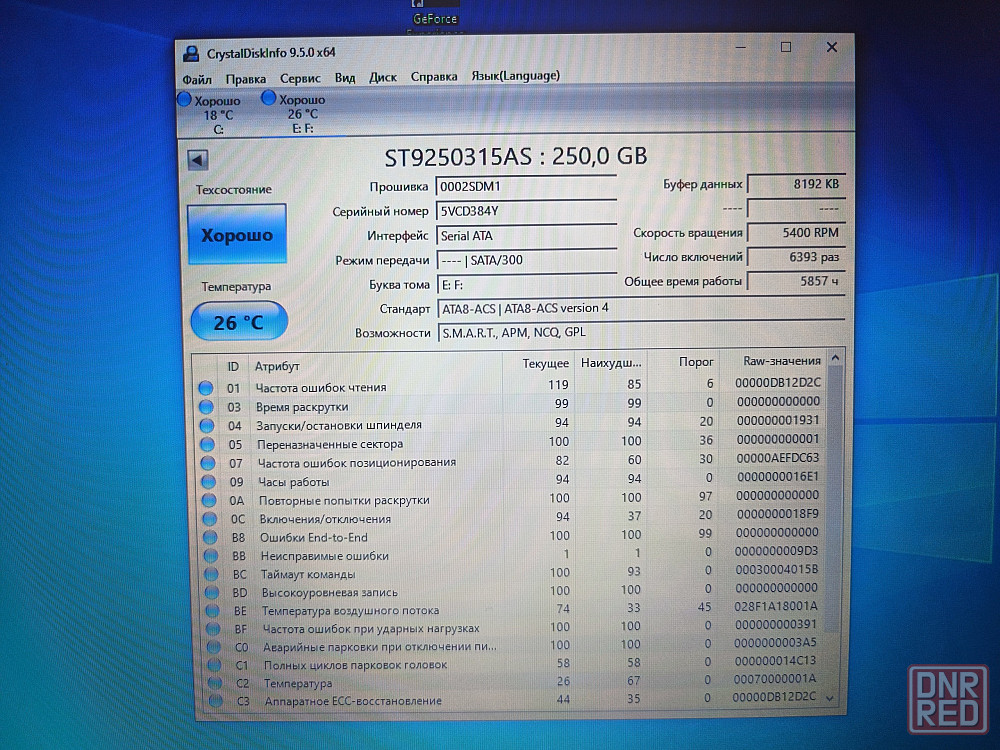Click the Атрибут column header

coord(375,365)
